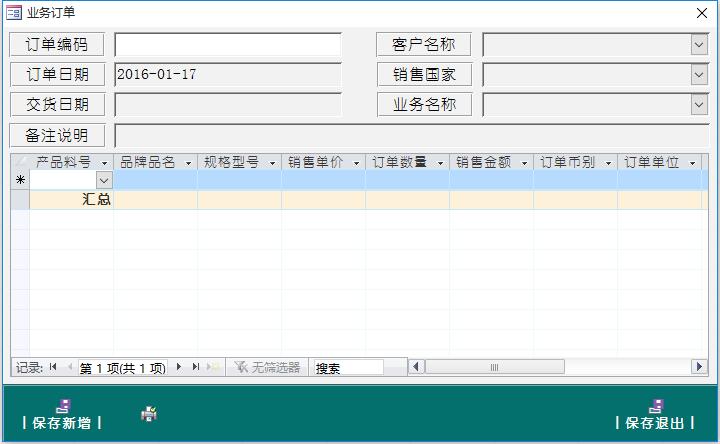This screenshot has height=444, width=720.
Task: Open 订单单位 column header filter arrow
Action: coord(692,163)
